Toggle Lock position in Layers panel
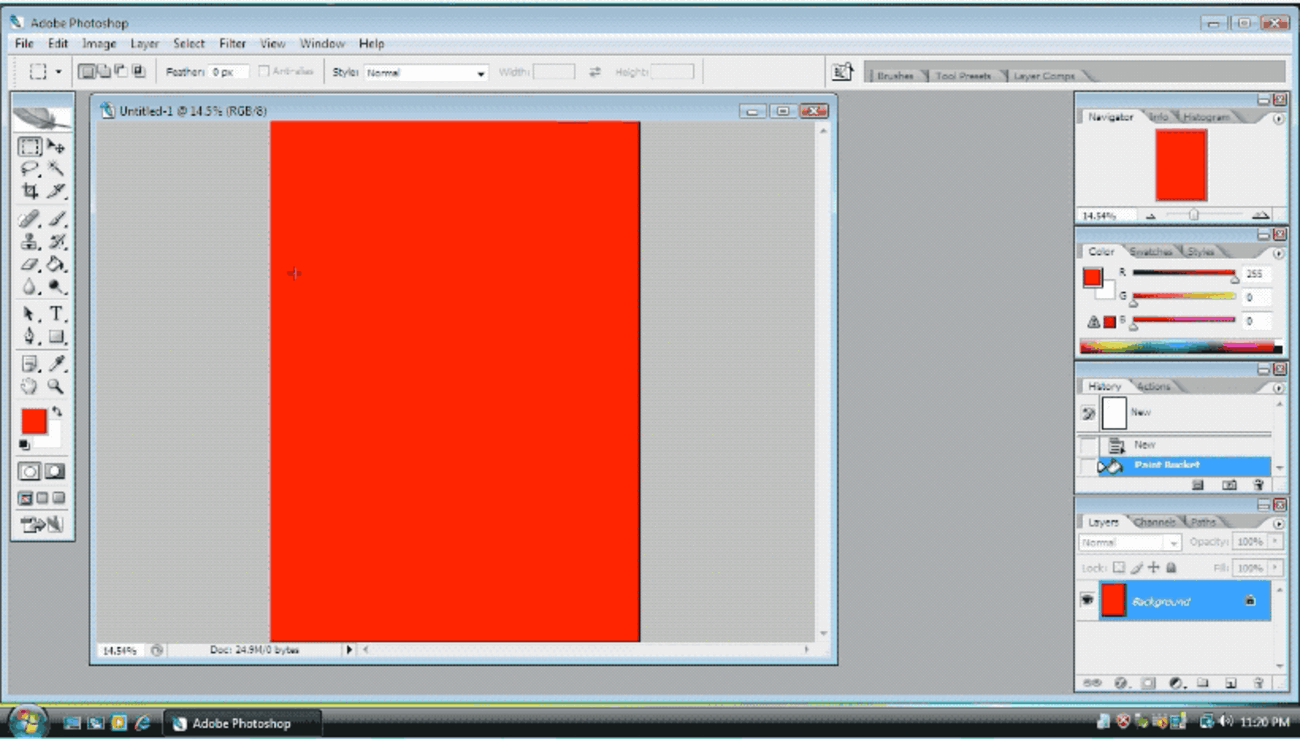The width and height of the screenshot is (1300, 739). click(x=1153, y=568)
